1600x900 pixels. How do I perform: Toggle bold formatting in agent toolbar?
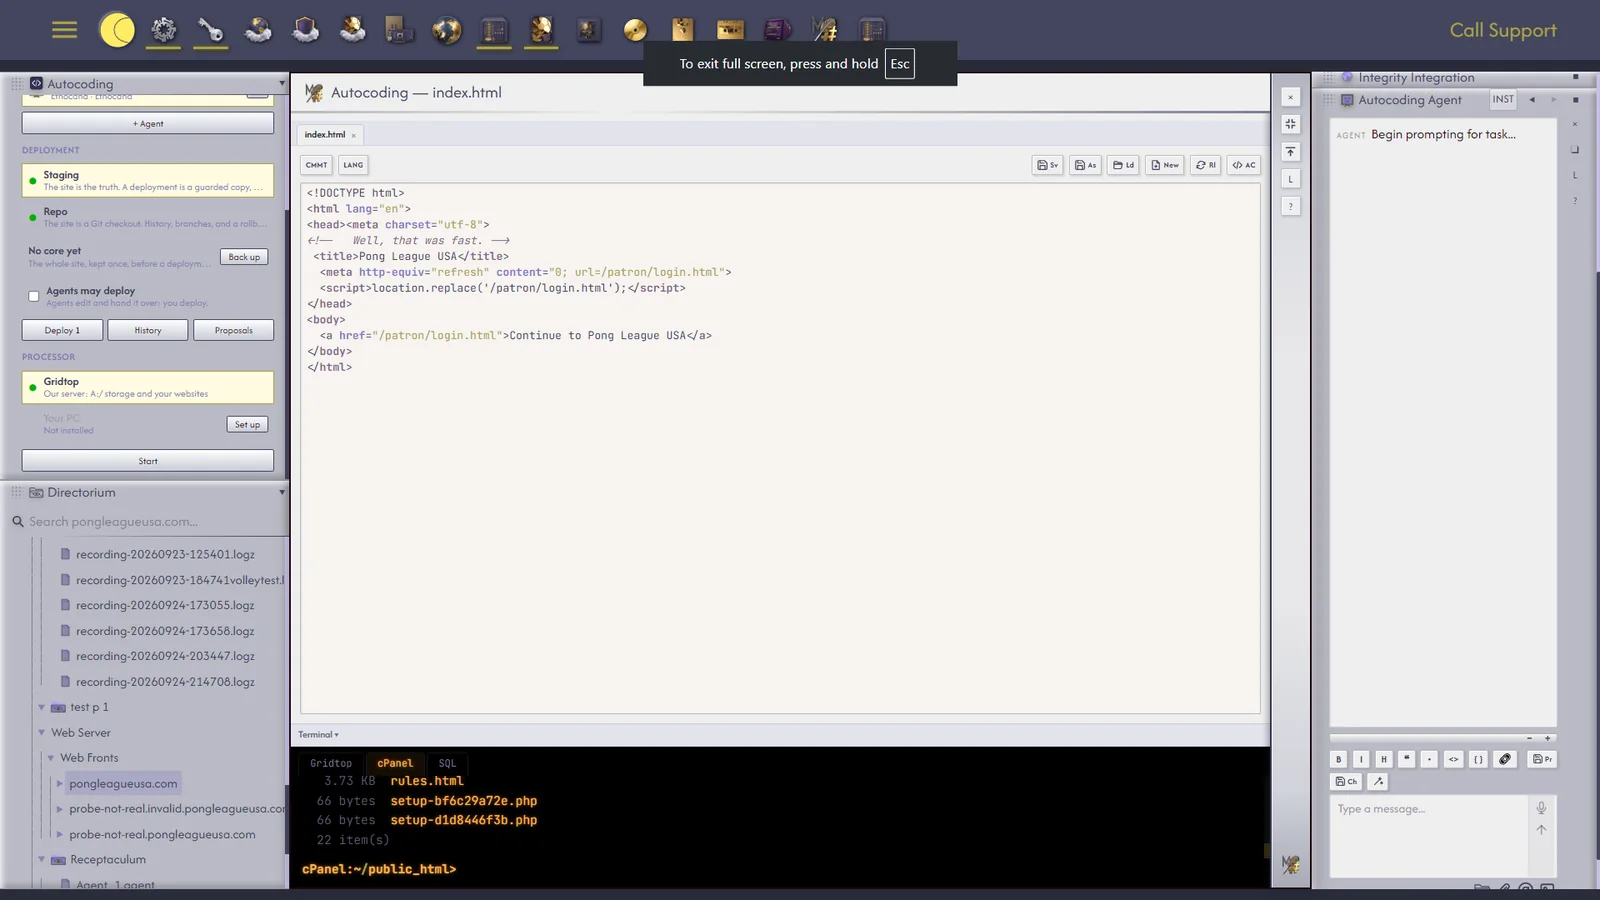[1338, 759]
